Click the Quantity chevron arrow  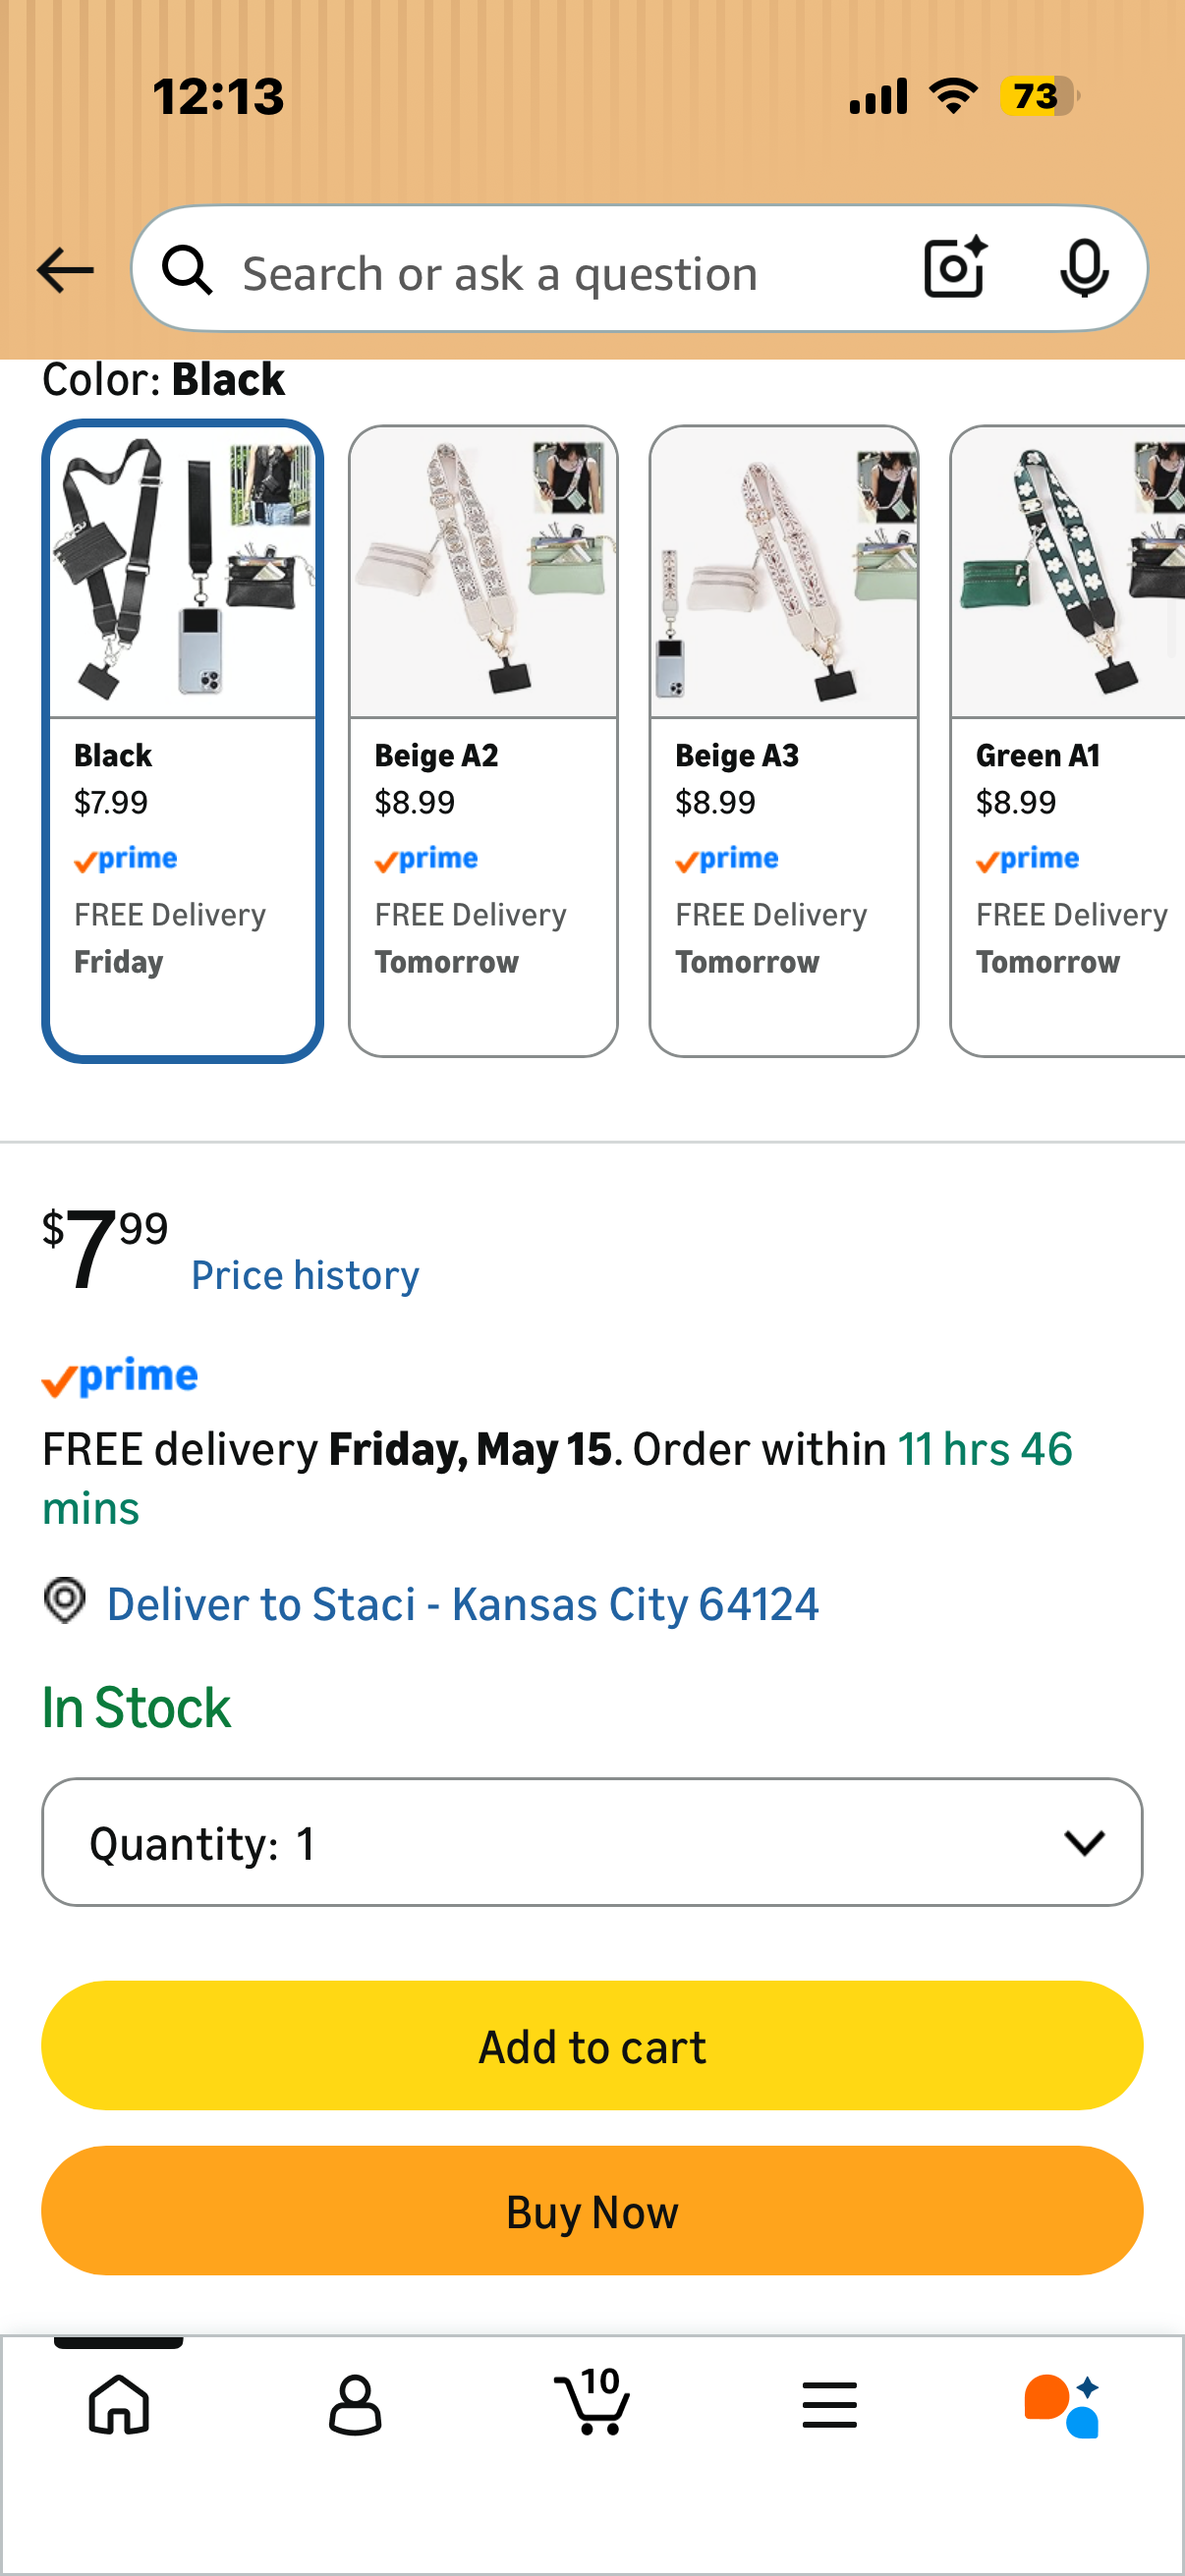(x=1084, y=1842)
